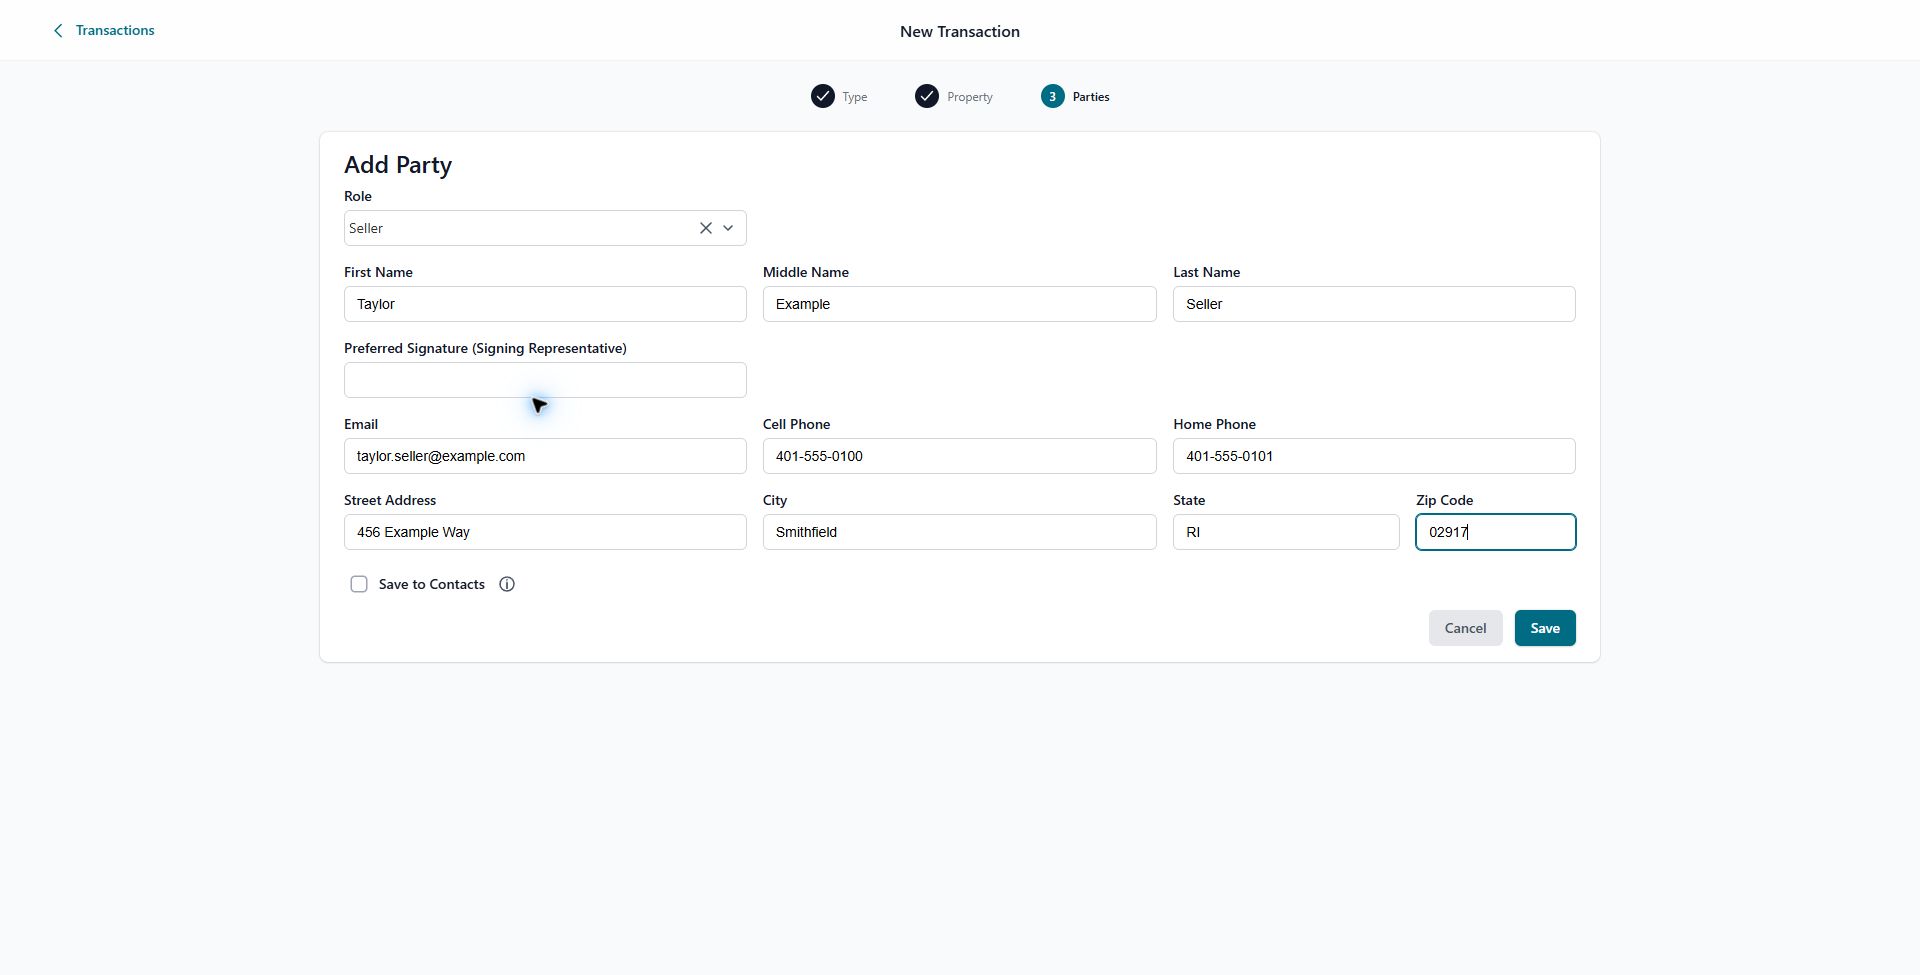Expand the Role dropdown arrow
Image resolution: width=1920 pixels, height=975 pixels.
[x=728, y=228]
